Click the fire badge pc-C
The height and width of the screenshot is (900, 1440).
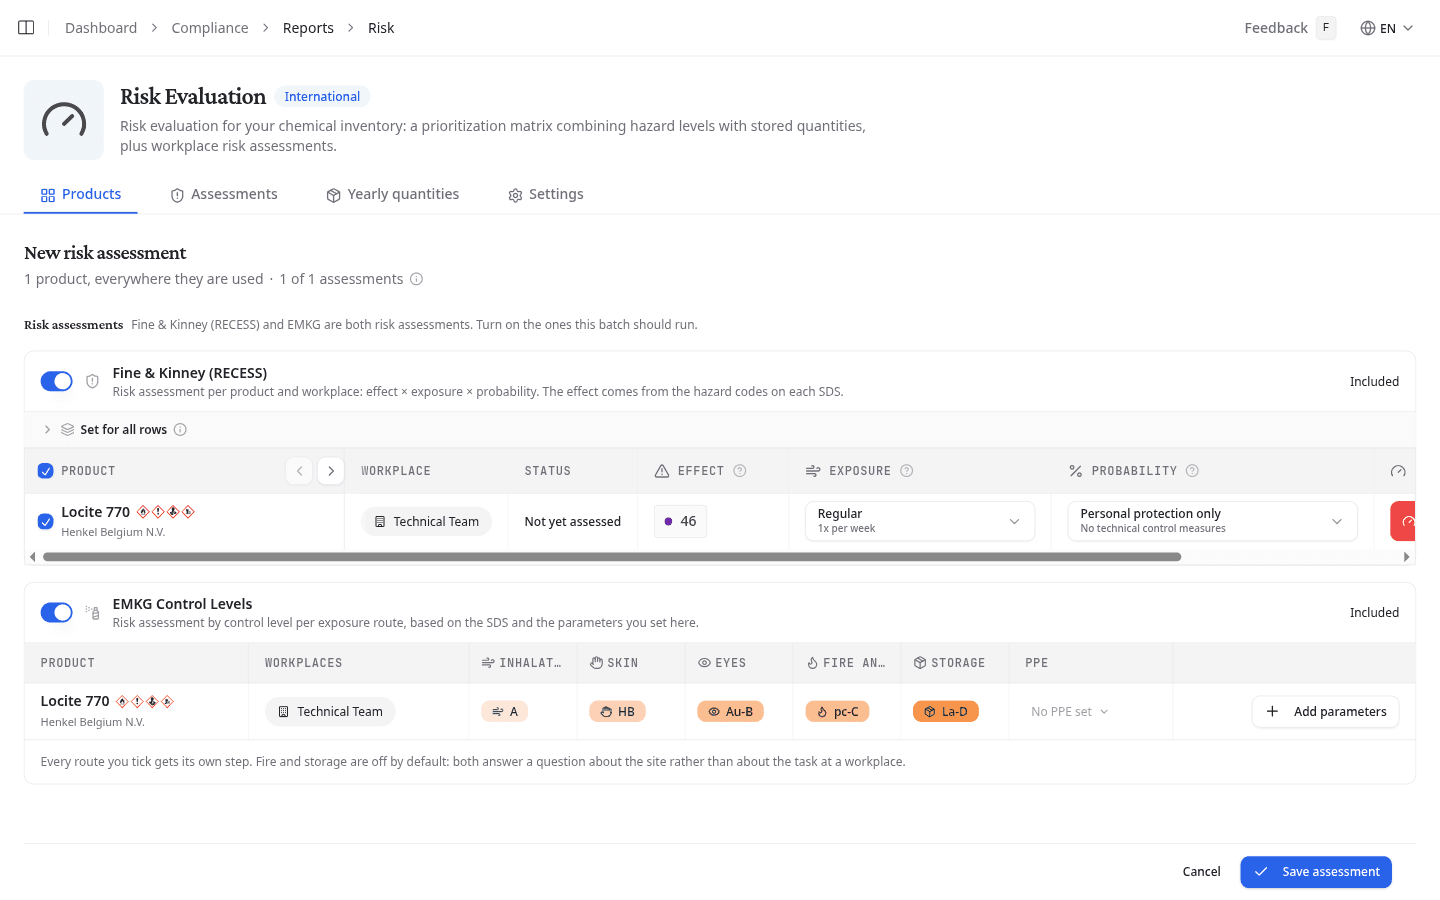click(x=837, y=712)
